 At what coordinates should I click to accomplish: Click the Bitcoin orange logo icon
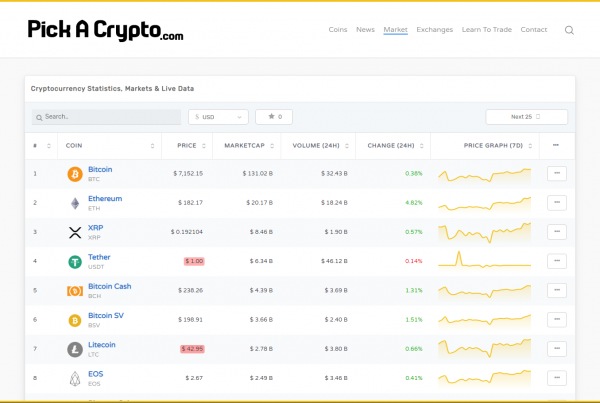(x=75, y=174)
